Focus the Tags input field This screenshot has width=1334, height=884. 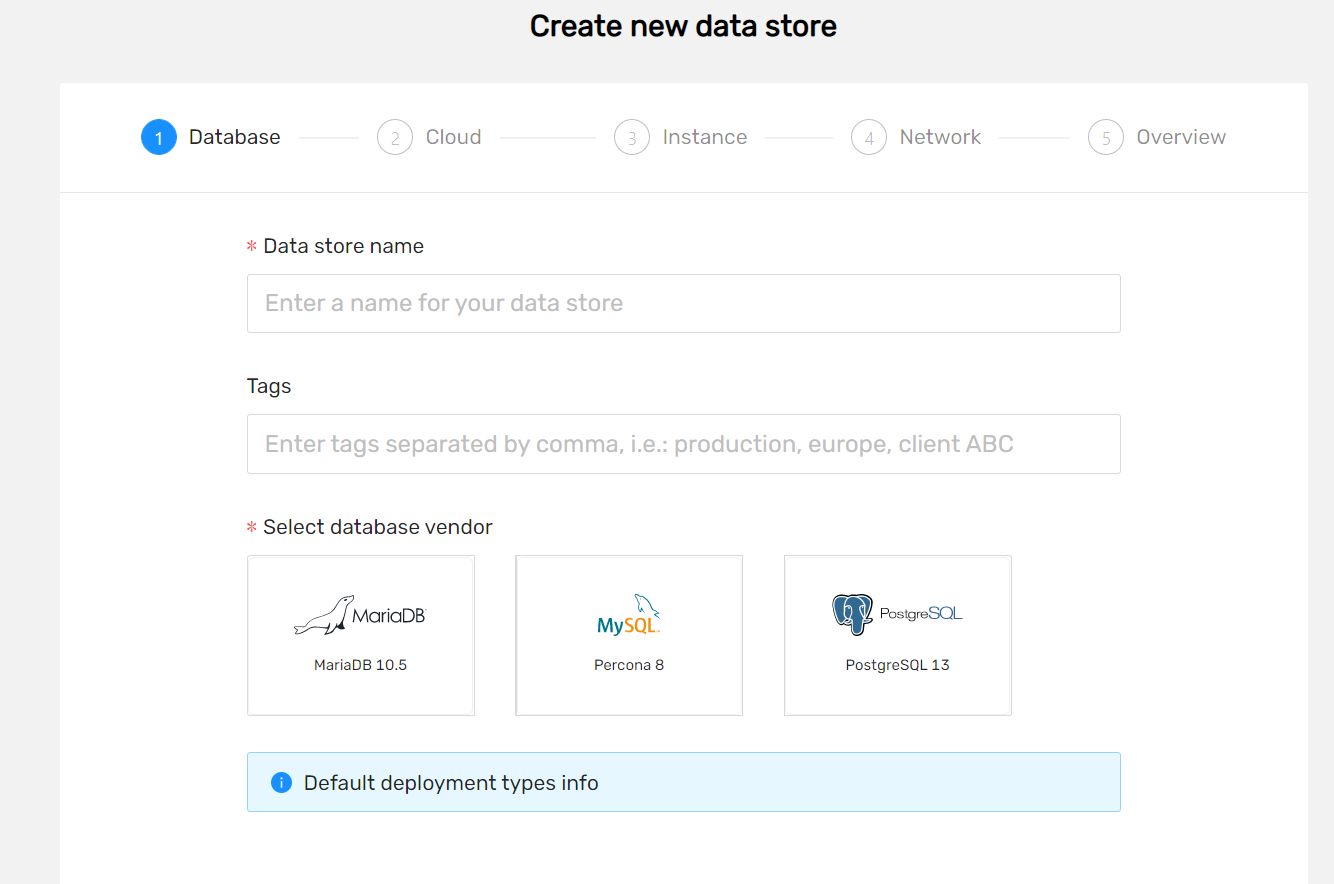tap(684, 444)
